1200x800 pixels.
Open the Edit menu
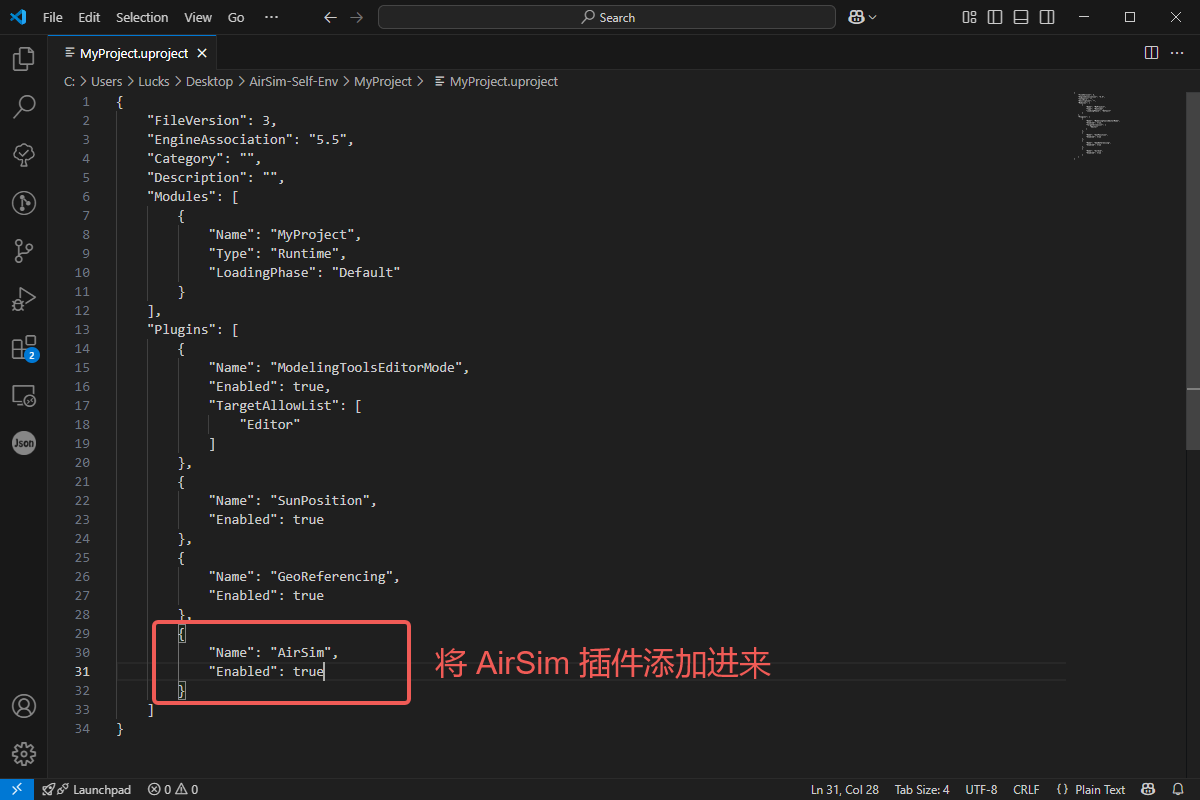click(89, 17)
